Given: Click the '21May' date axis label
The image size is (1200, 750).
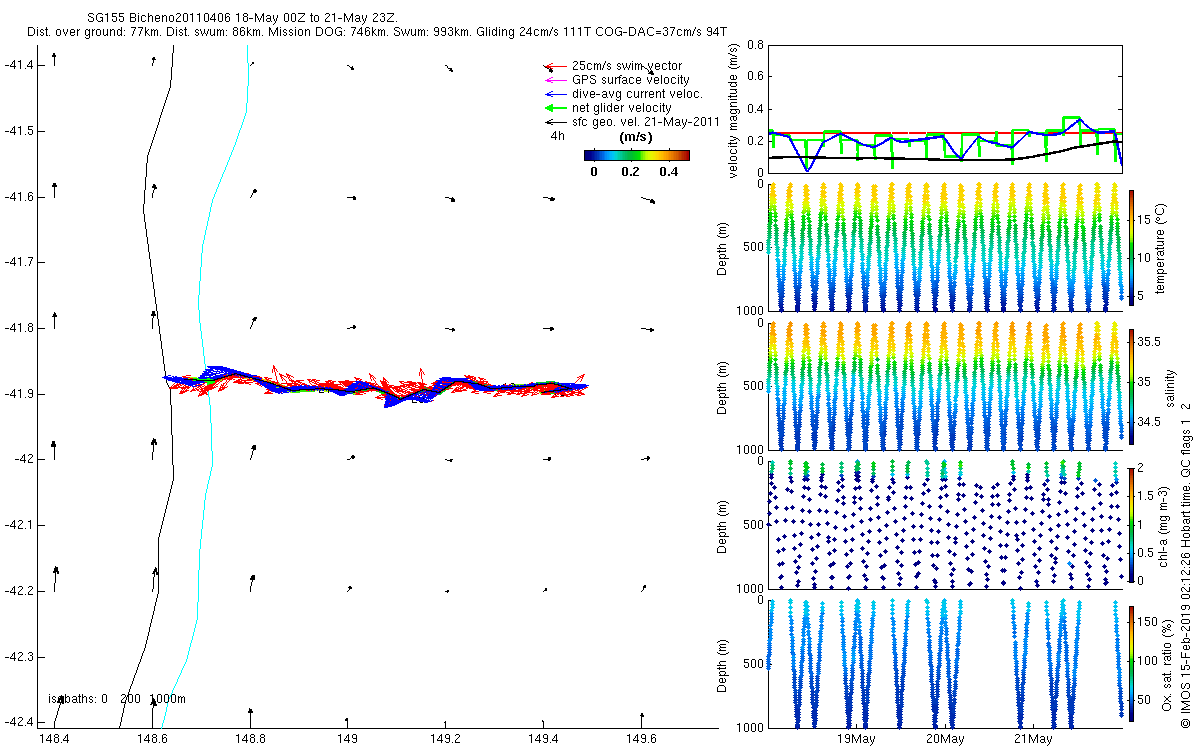Looking at the screenshot, I should 1032,739.
